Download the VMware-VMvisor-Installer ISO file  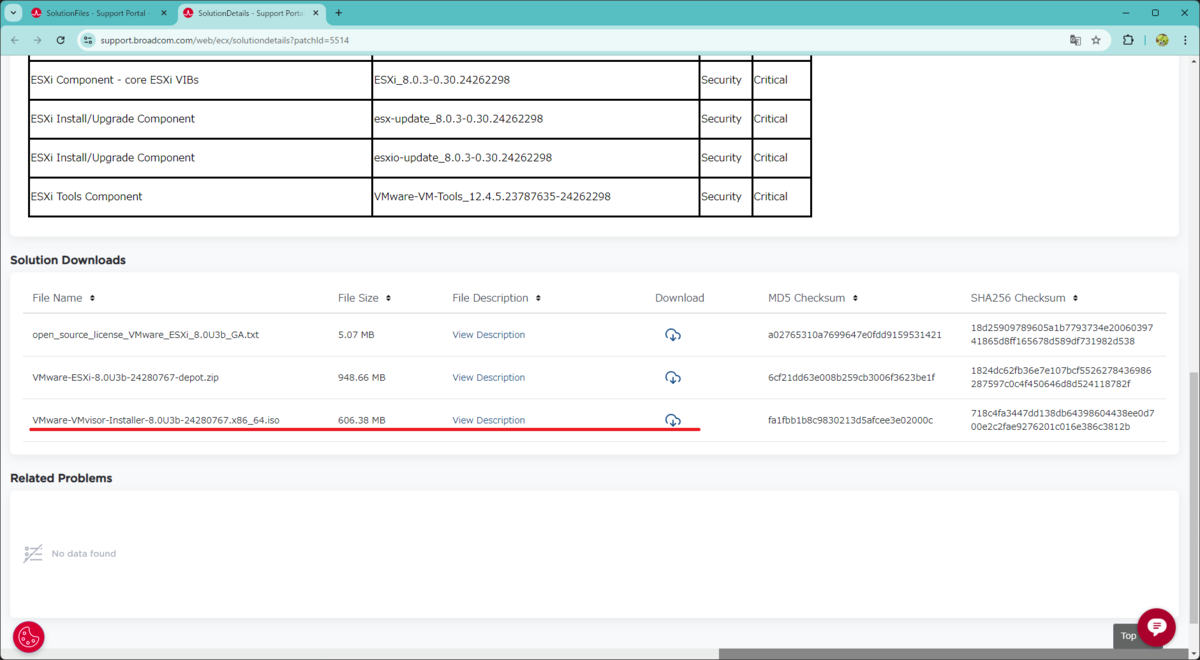point(673,421)
